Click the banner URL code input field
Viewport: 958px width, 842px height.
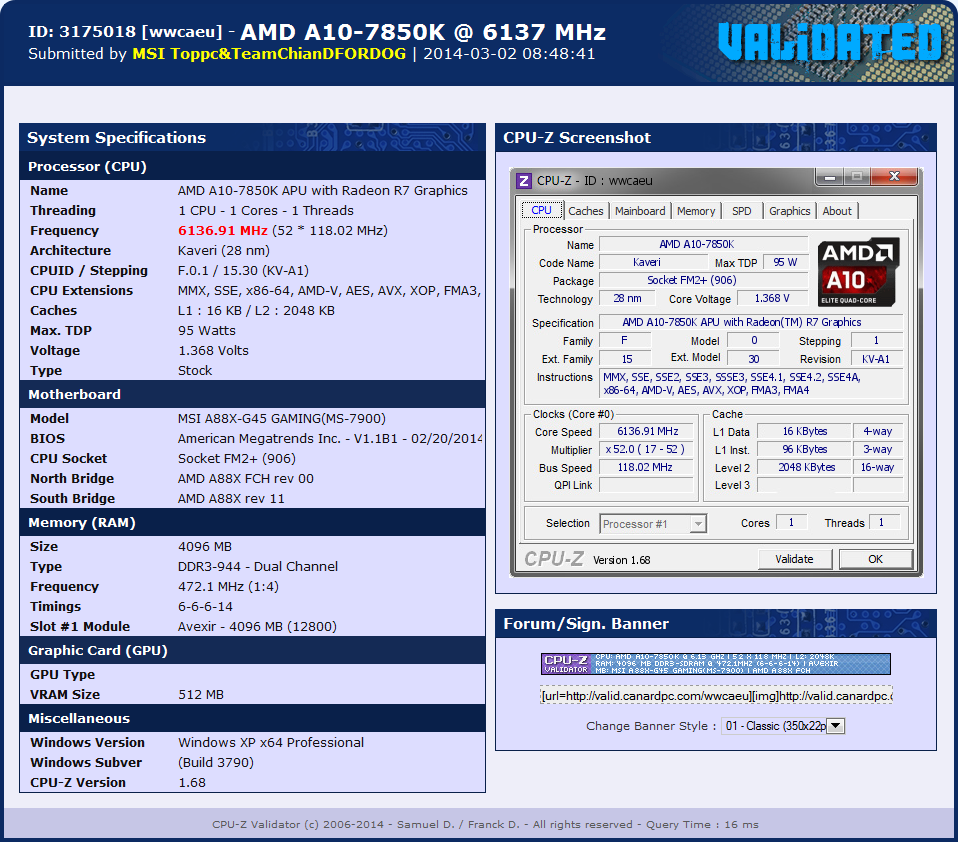tap(716, 696)
